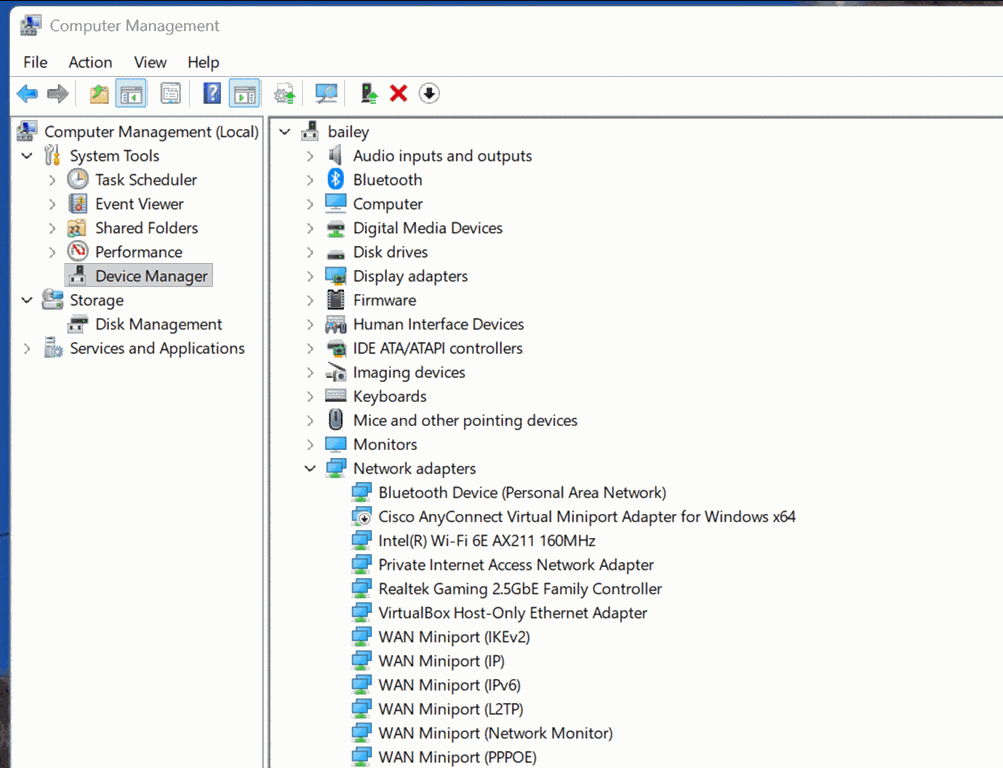Open the View menu
The image size is (1003, 768).
click(150, 62)
